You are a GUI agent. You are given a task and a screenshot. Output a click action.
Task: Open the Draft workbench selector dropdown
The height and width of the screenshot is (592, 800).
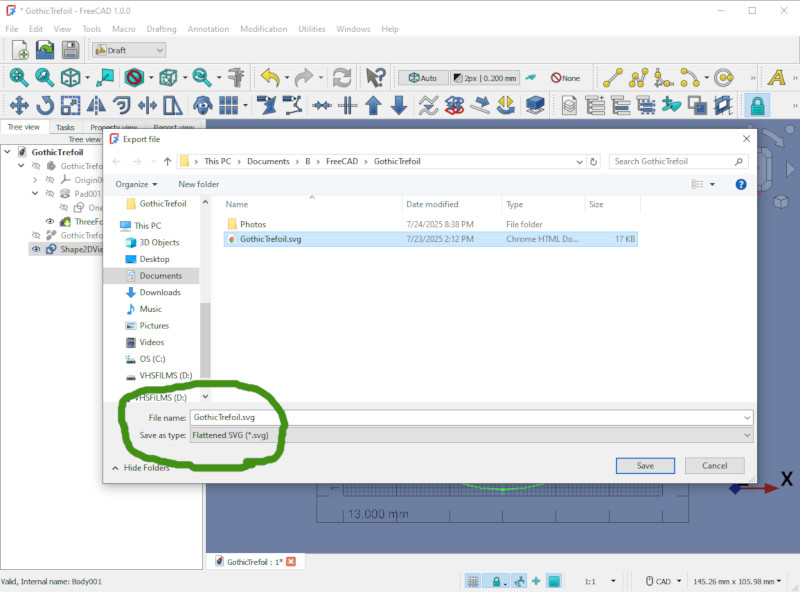[129, 50]
